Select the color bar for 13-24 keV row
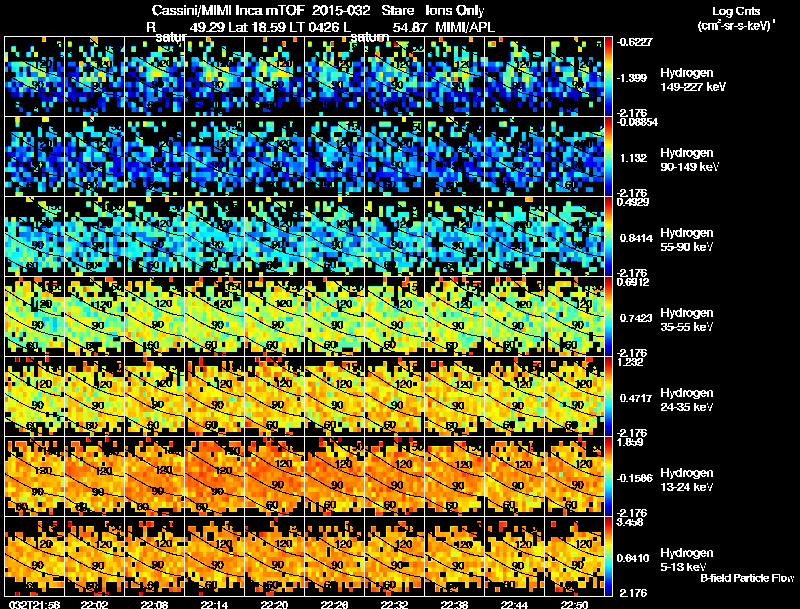Screen dimensions: 800x609 point(609,477)
